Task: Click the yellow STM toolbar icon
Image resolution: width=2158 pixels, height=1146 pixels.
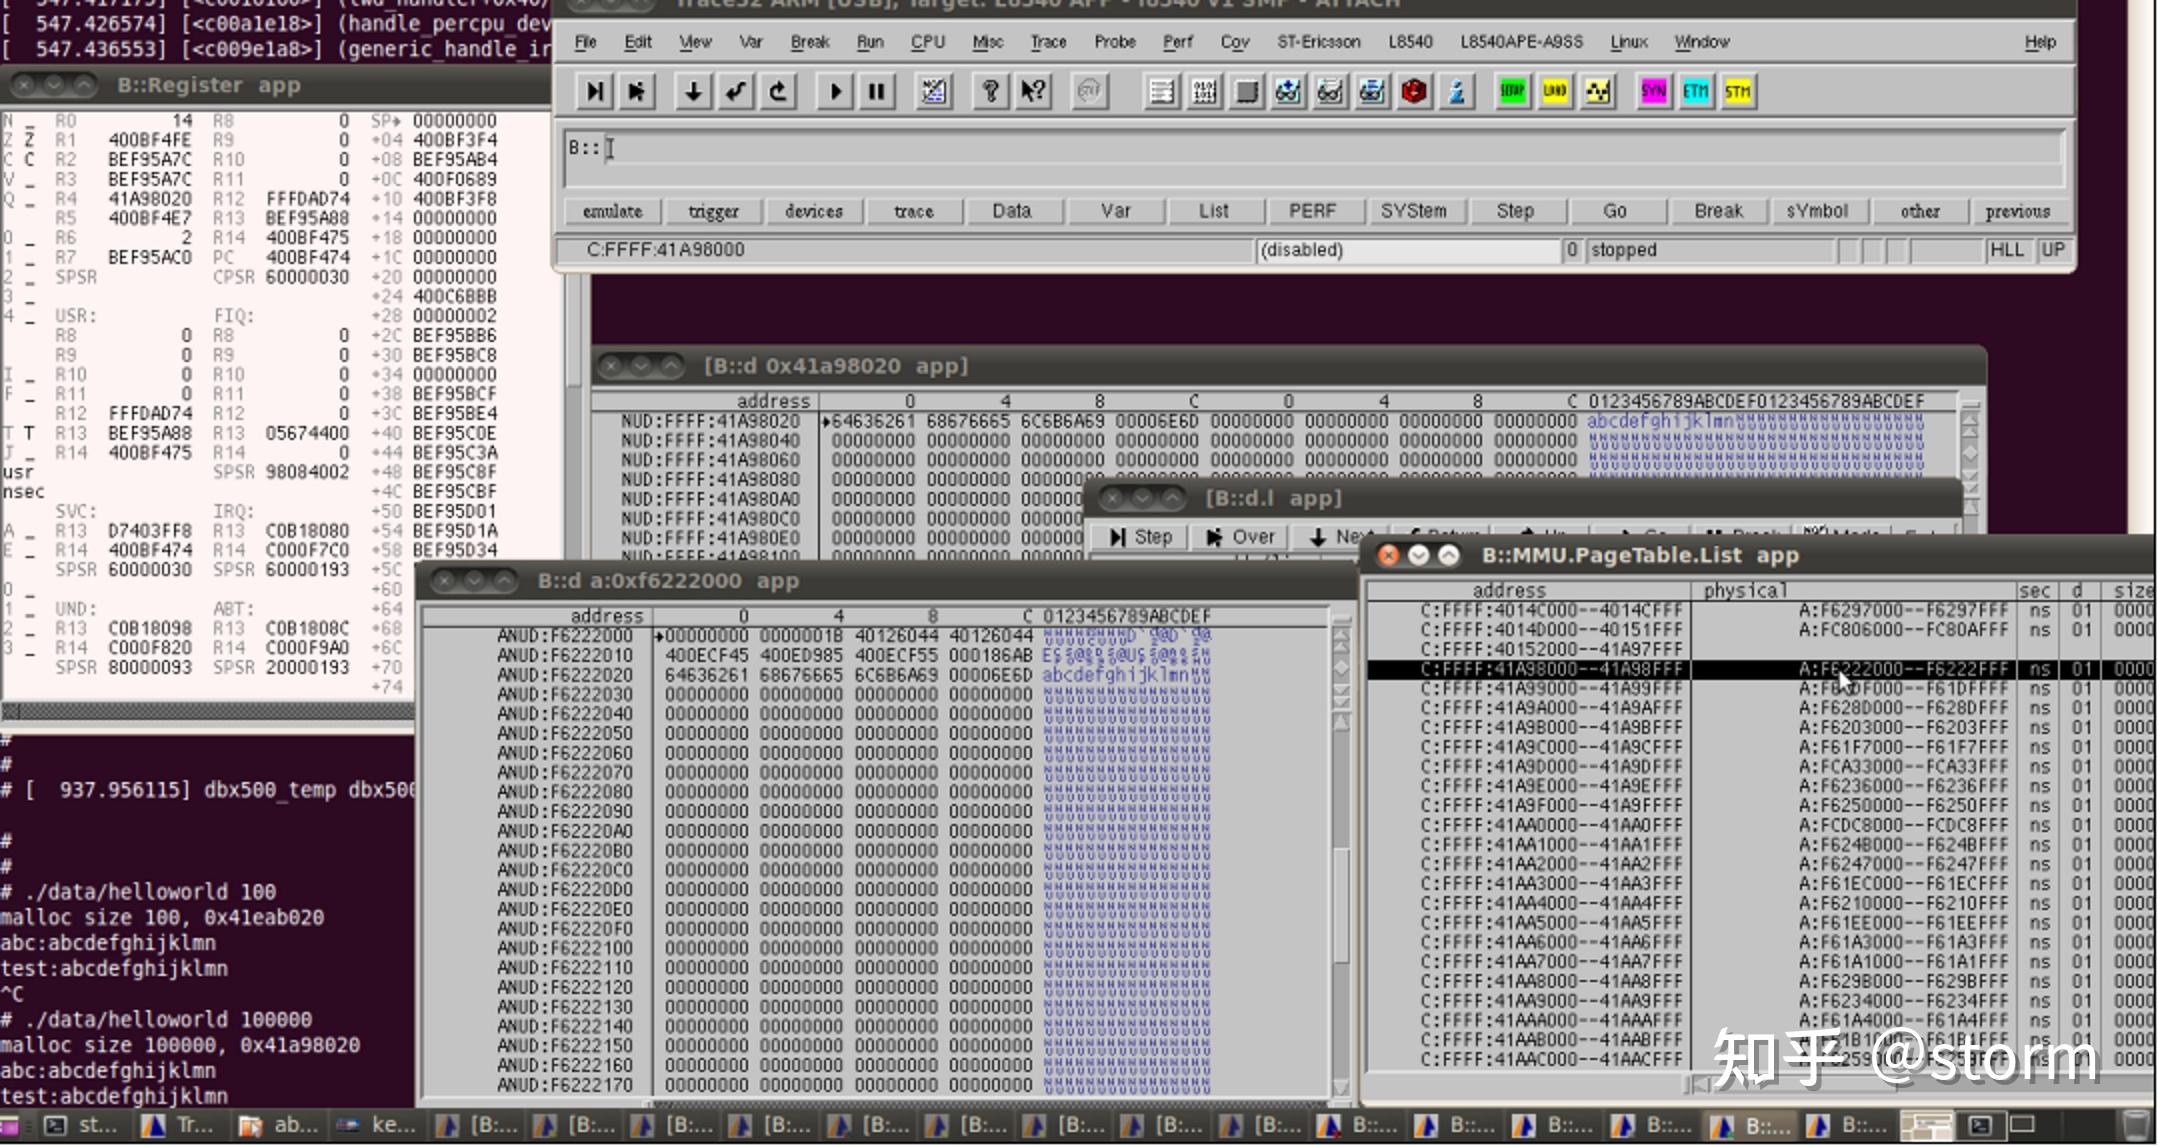Action: [x=1738, y=92]
